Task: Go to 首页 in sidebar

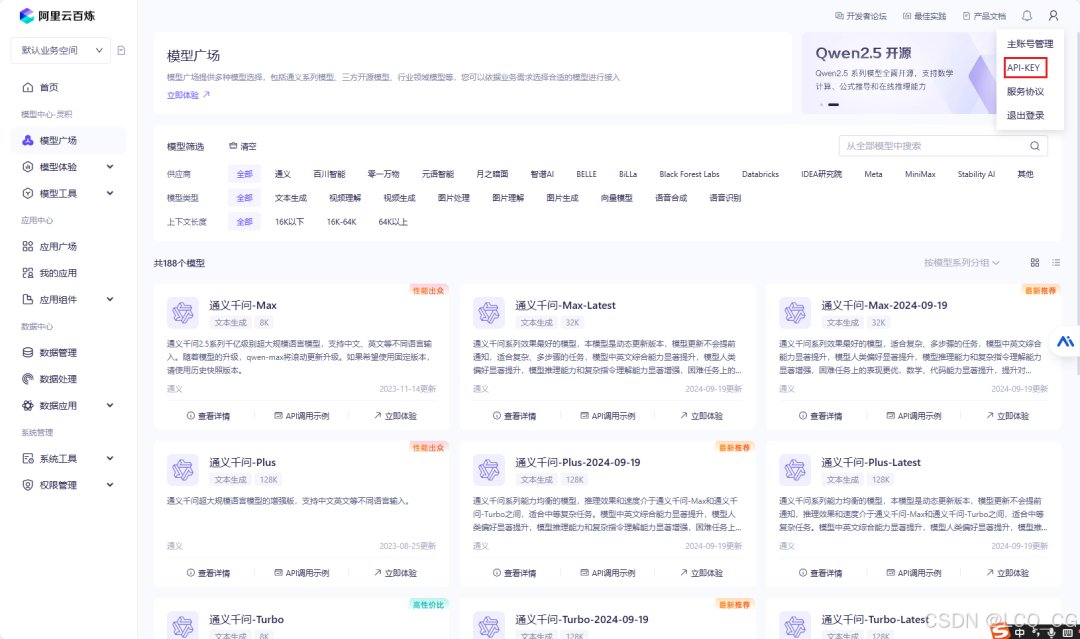Action: pyautogui.click(x=48, y=87)
